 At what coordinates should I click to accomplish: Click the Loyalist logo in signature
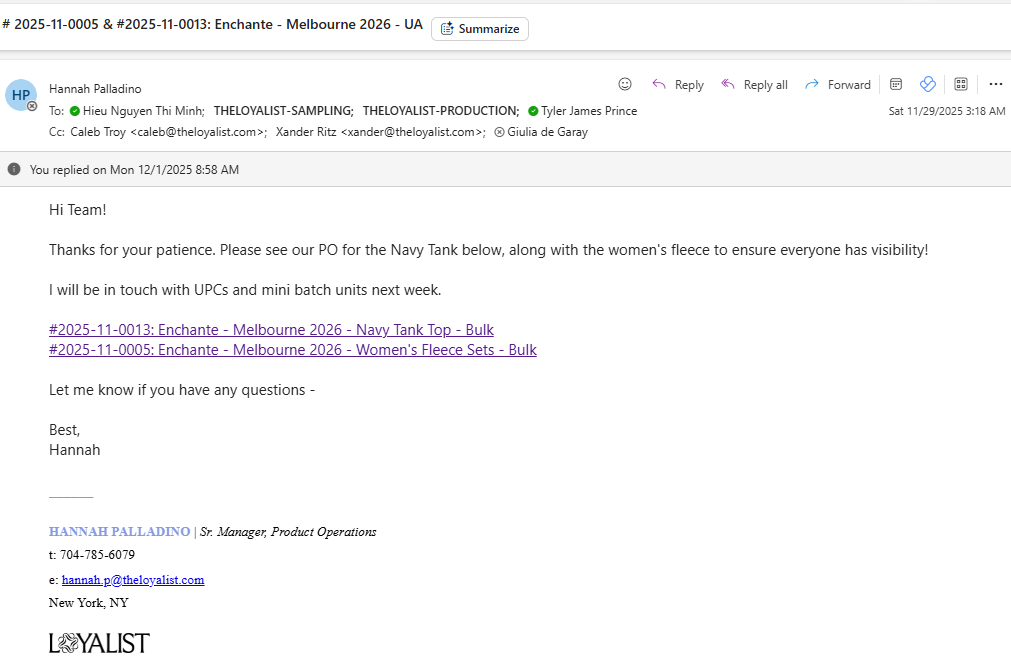tap(99, 643)
